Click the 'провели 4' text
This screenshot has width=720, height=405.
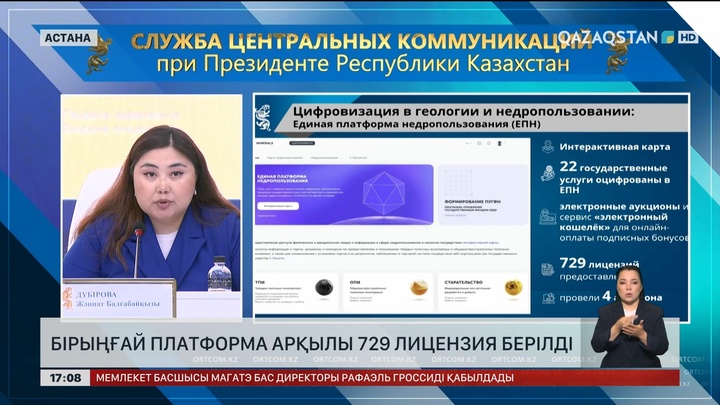pos(585,297)
